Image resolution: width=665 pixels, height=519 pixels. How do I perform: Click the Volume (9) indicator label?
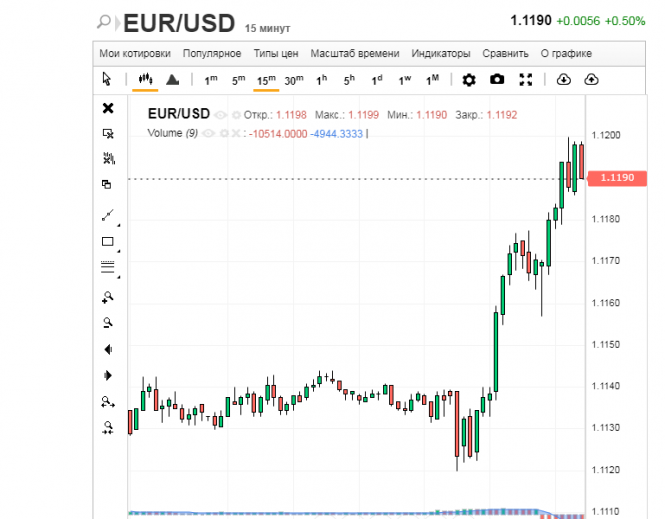tap(173, 133)
